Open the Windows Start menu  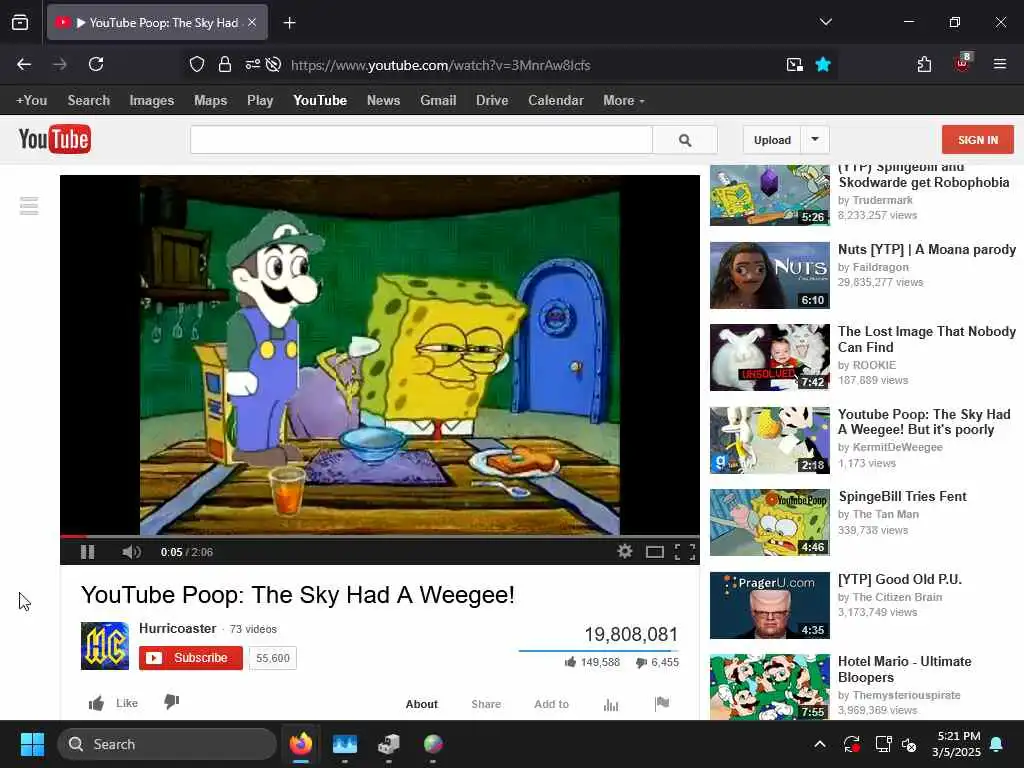[32, 744]
